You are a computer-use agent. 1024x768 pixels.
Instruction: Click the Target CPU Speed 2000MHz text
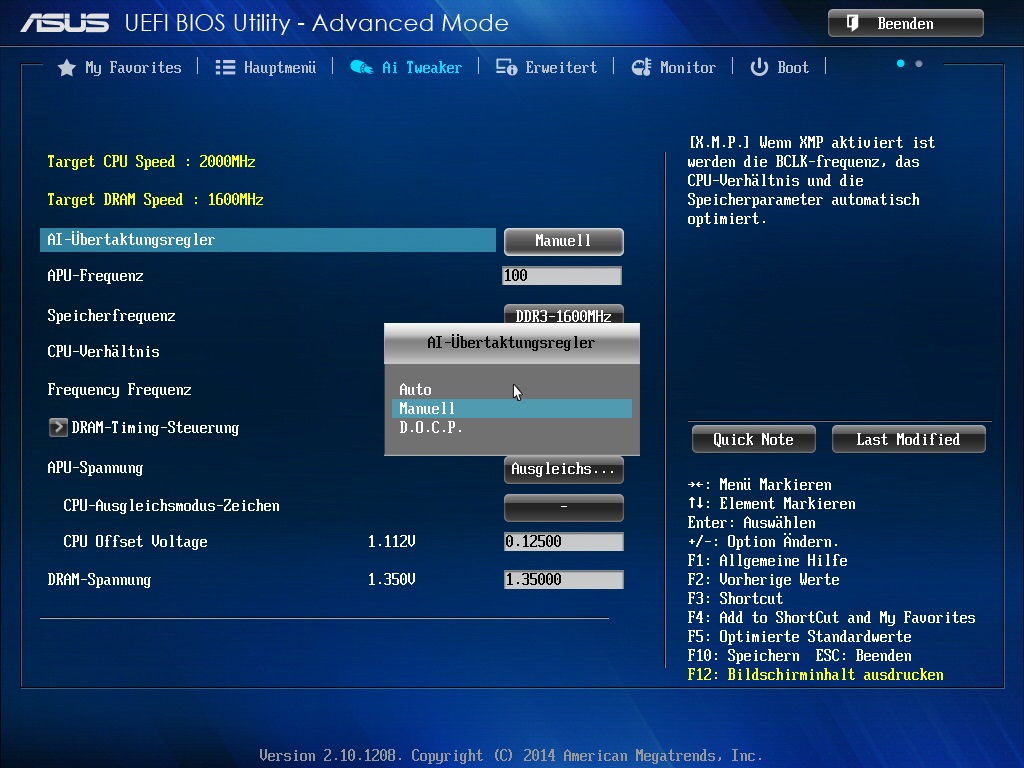tap(151, 162)
